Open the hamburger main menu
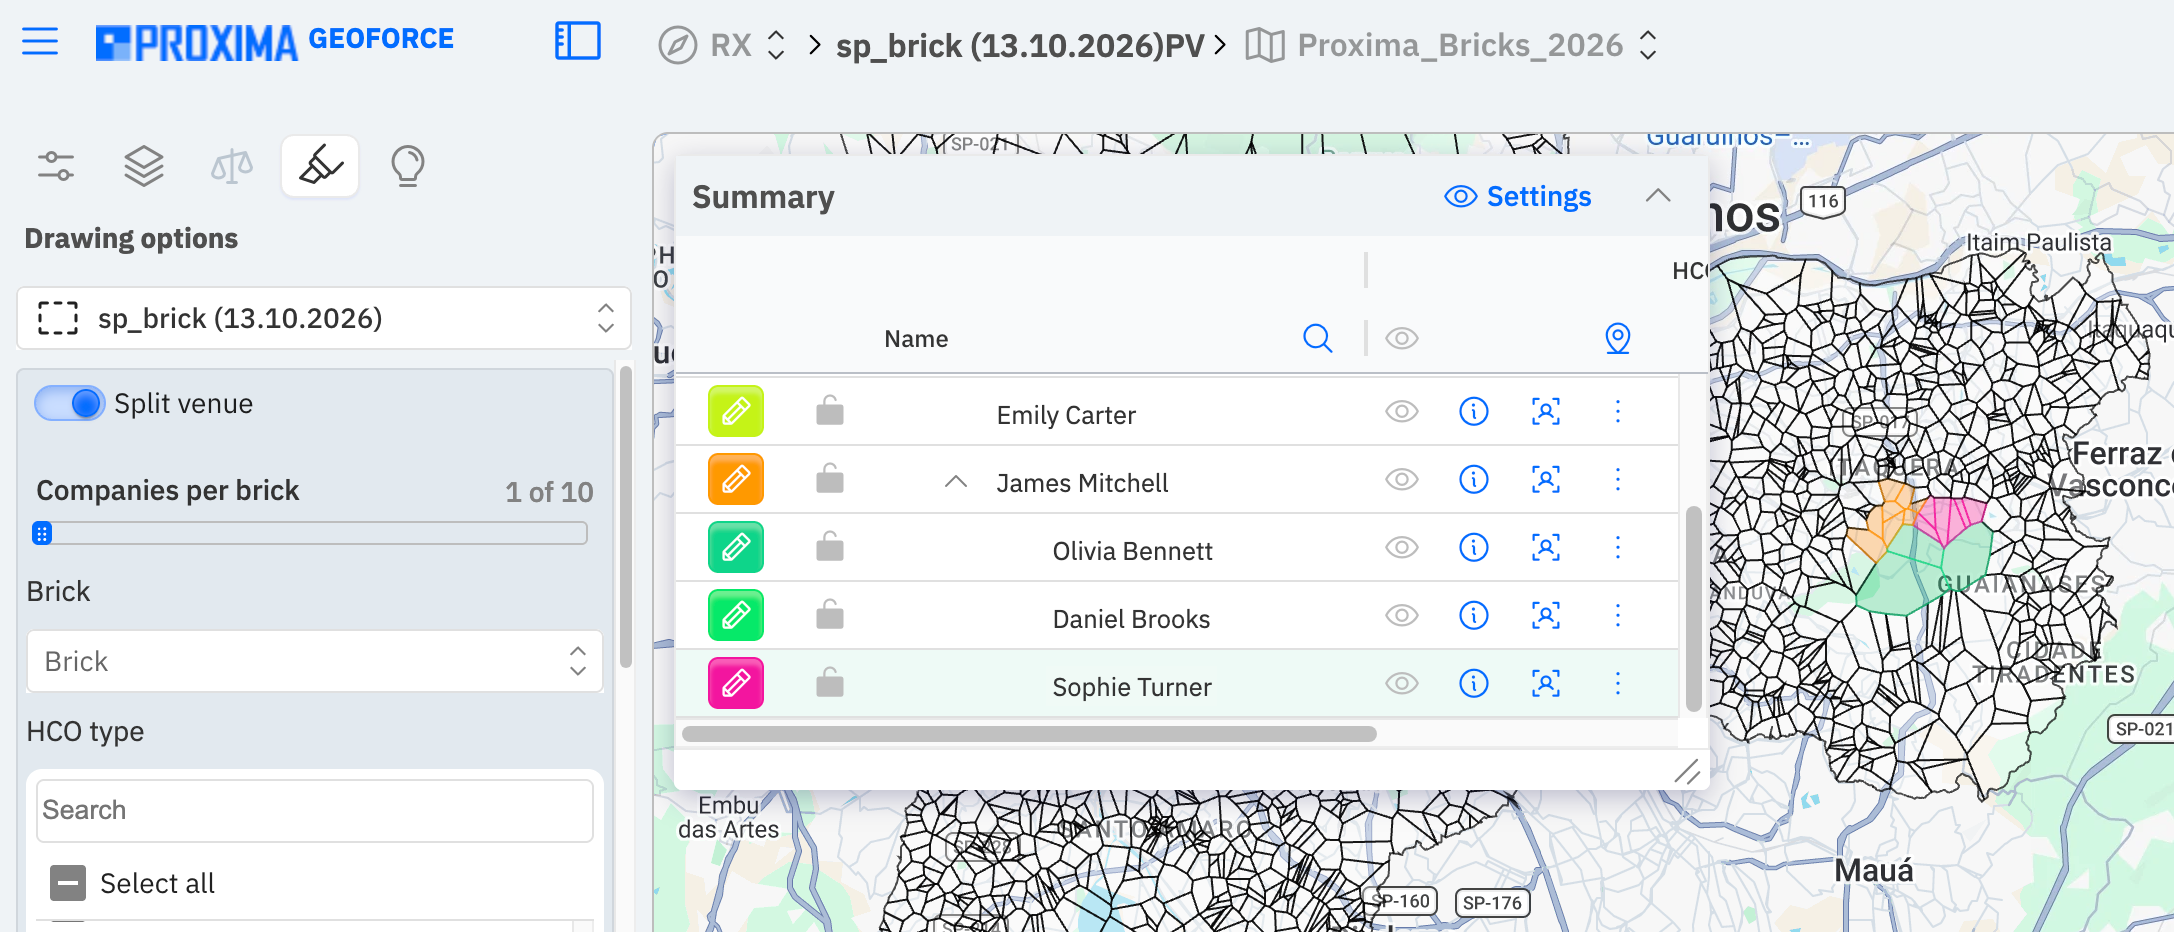 pos(40,42)
